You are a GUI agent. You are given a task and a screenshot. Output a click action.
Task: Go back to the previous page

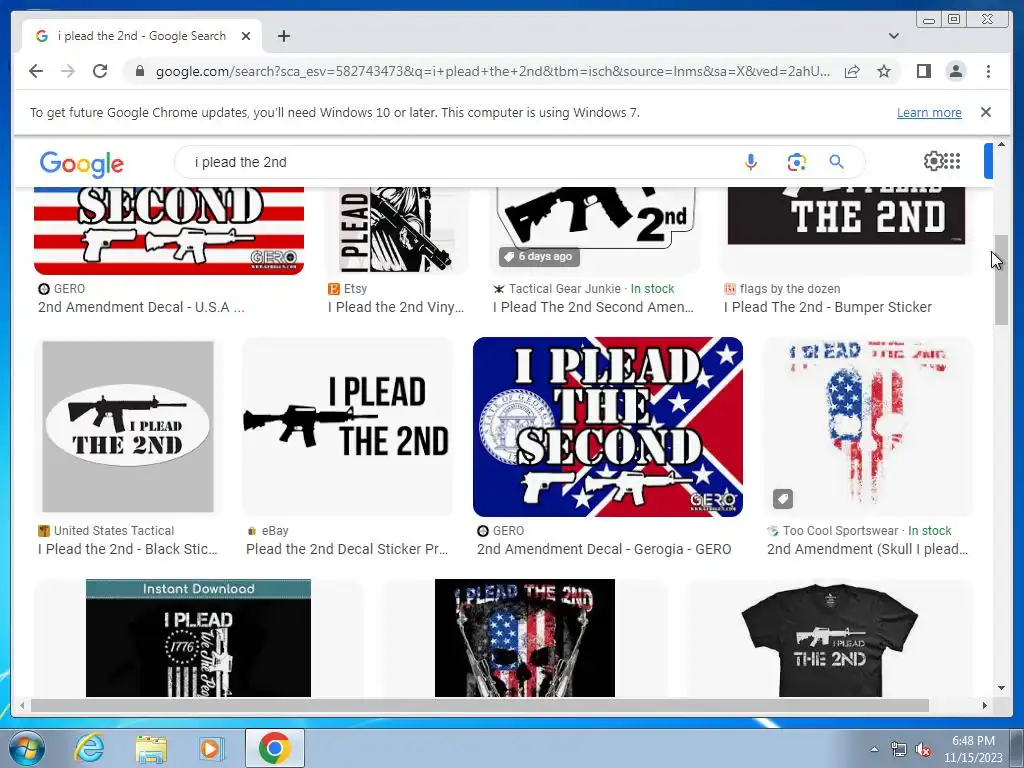click(x=36, y=71)
